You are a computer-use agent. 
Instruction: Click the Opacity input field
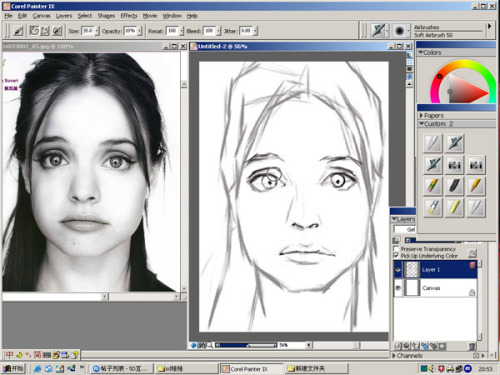(130, 31)
